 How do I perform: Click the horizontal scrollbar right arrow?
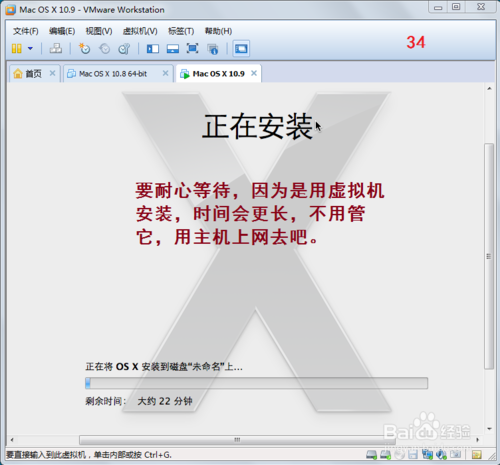click(477, 440)
